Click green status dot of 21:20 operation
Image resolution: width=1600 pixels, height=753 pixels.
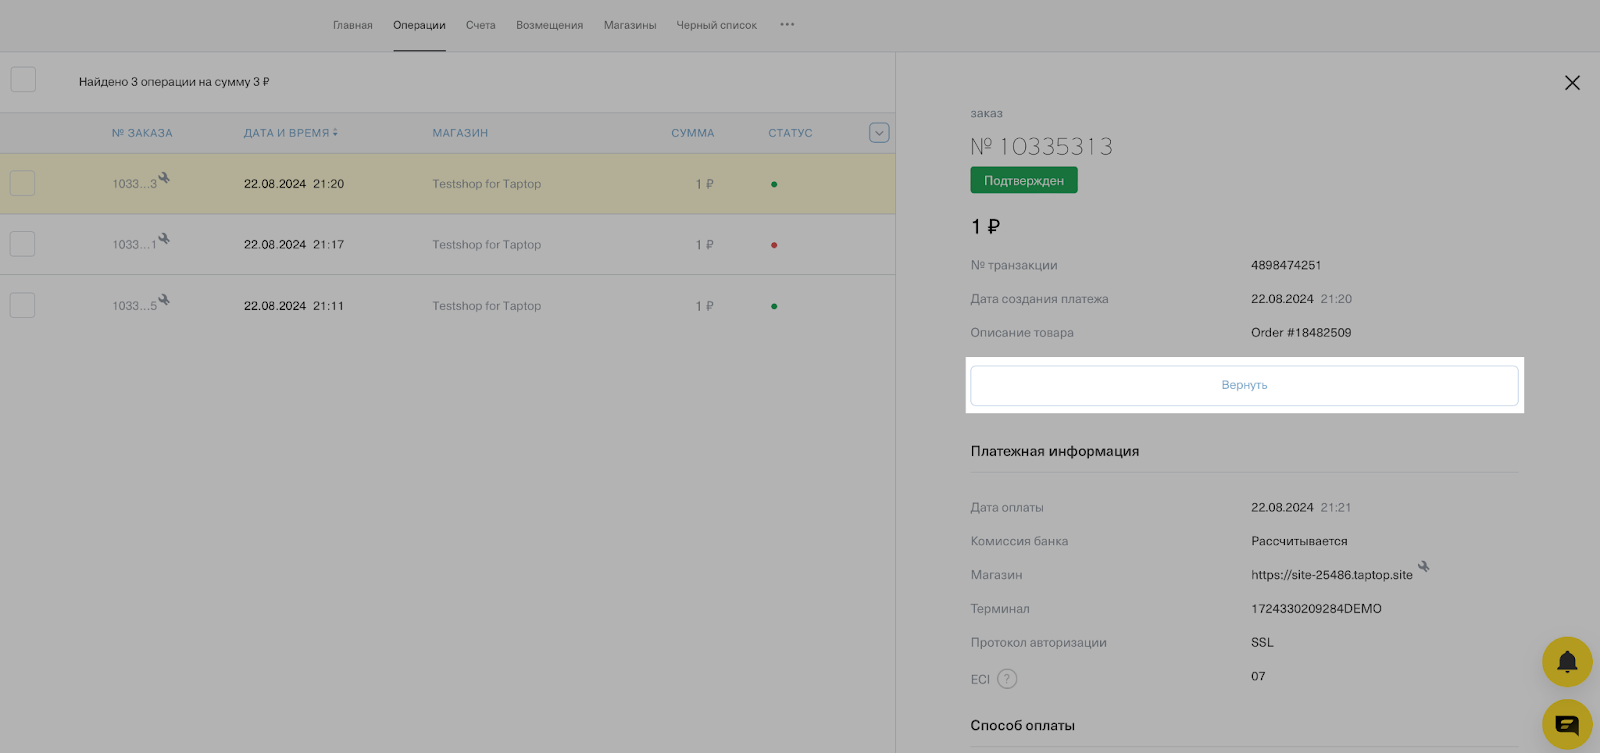pyautogui.click(x=774, y=184)
